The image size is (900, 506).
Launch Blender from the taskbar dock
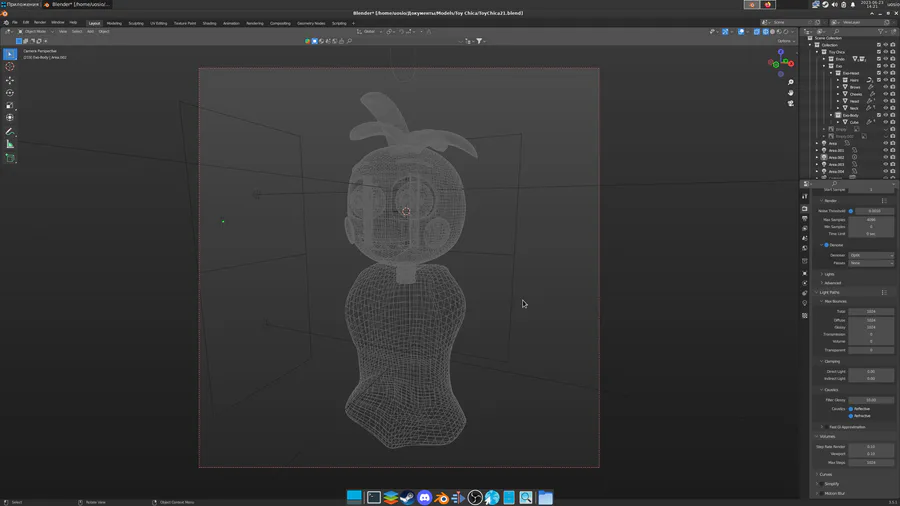pyautogui.click(x=441, y=497)
